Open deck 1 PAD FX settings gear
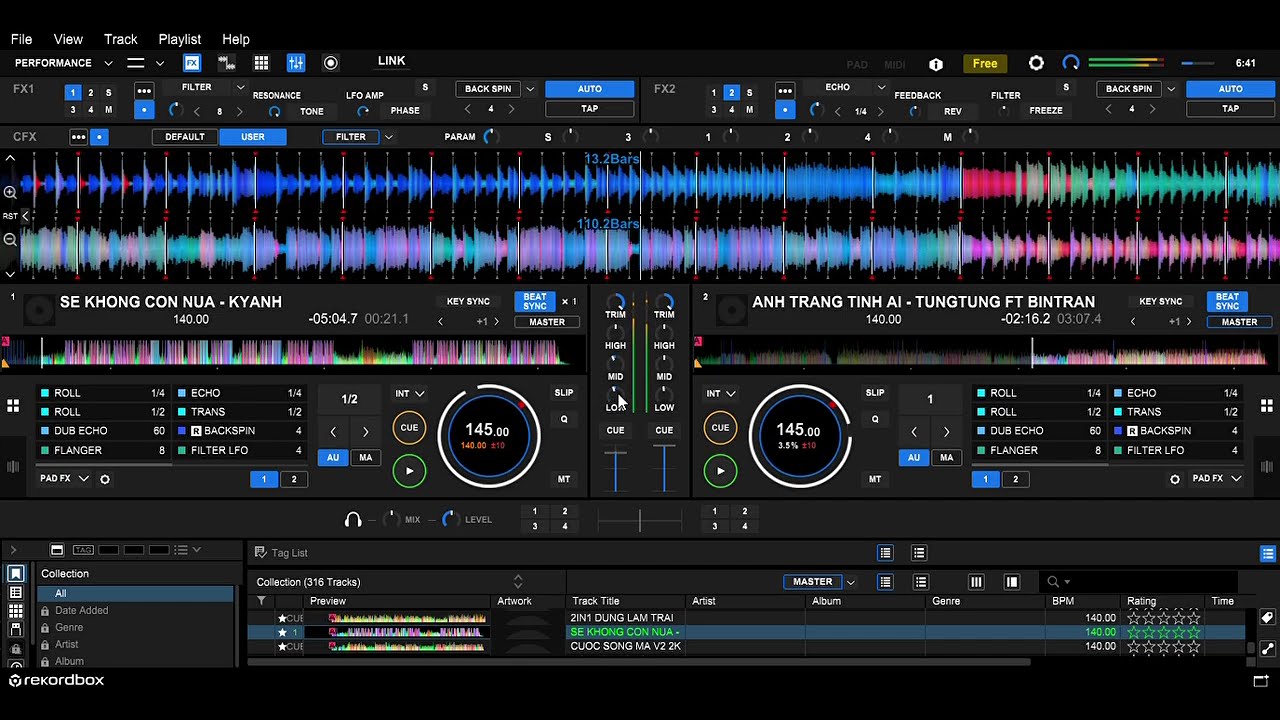Screen dimensions: 1280x720 tap(105, 479)
